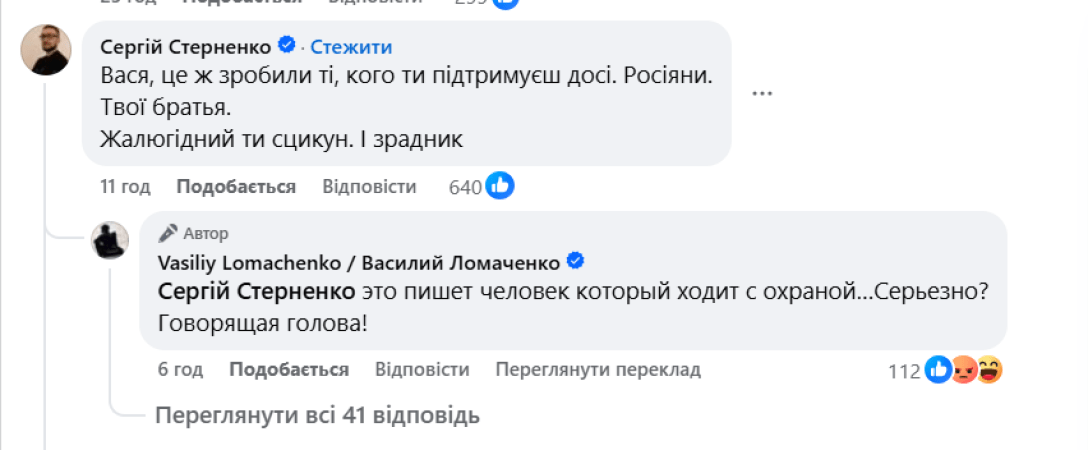Follow Стерненко via the Стежити link
This screenshot has height=450, width=1088.
[x=351, y=46]
